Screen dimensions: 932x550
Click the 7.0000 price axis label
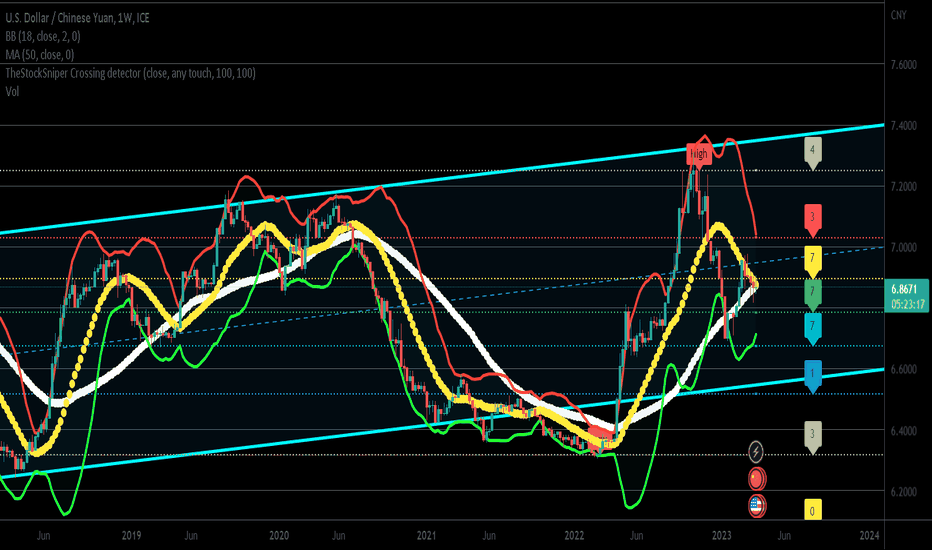tap(903, 247)
